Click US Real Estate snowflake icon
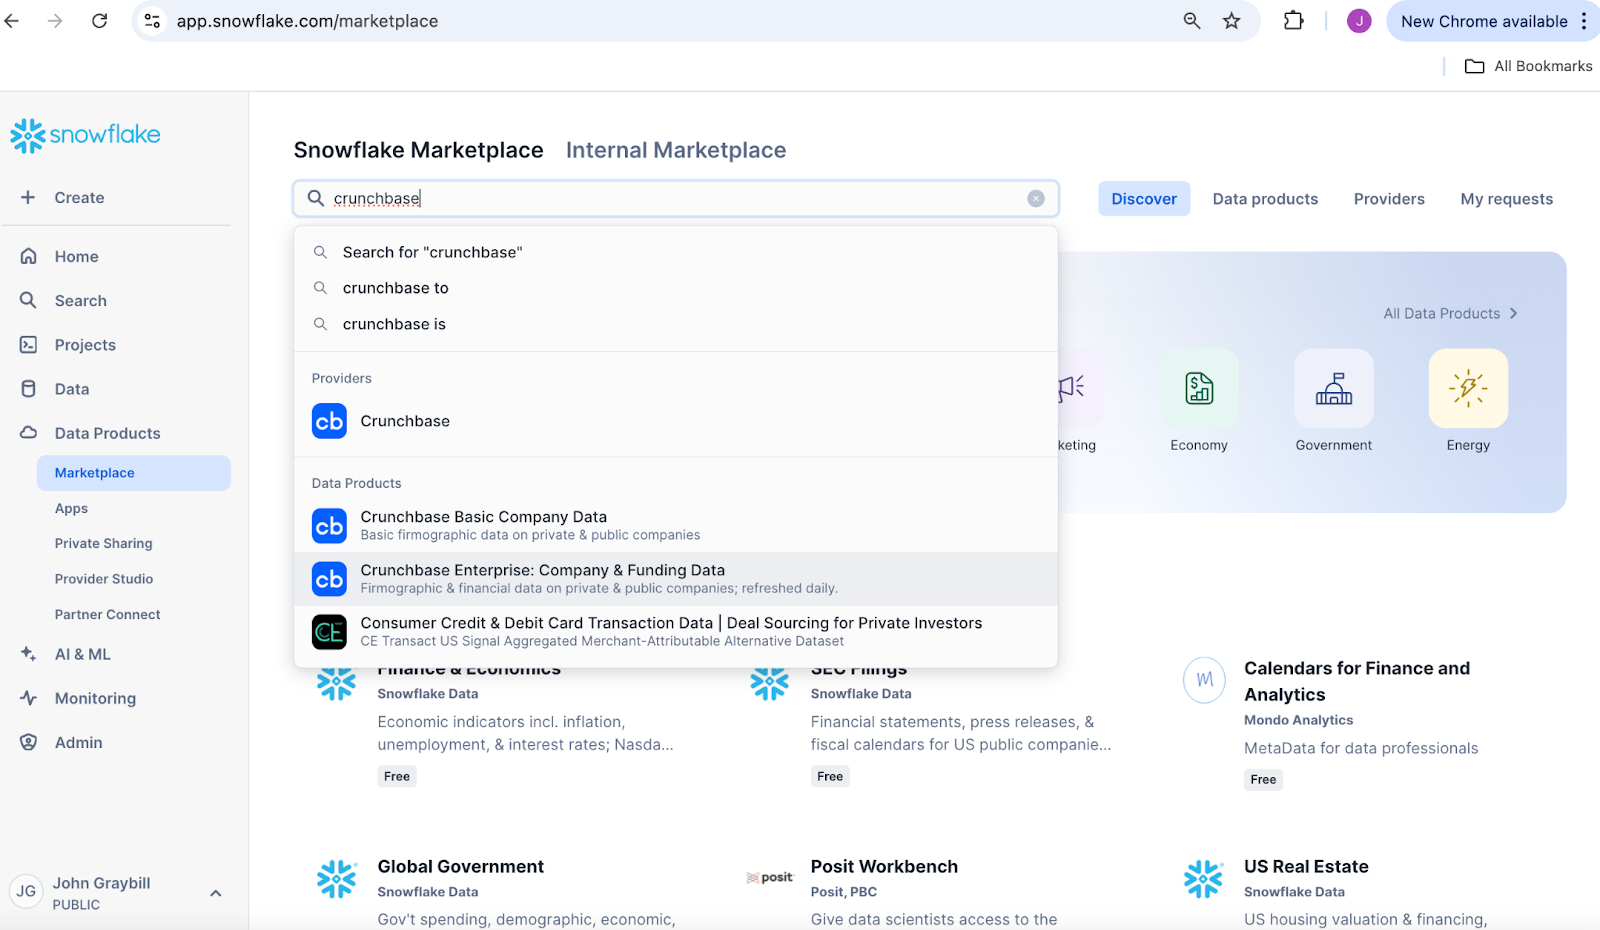This screenshot has height=930, width=1600. click(x=1203, y=879)
